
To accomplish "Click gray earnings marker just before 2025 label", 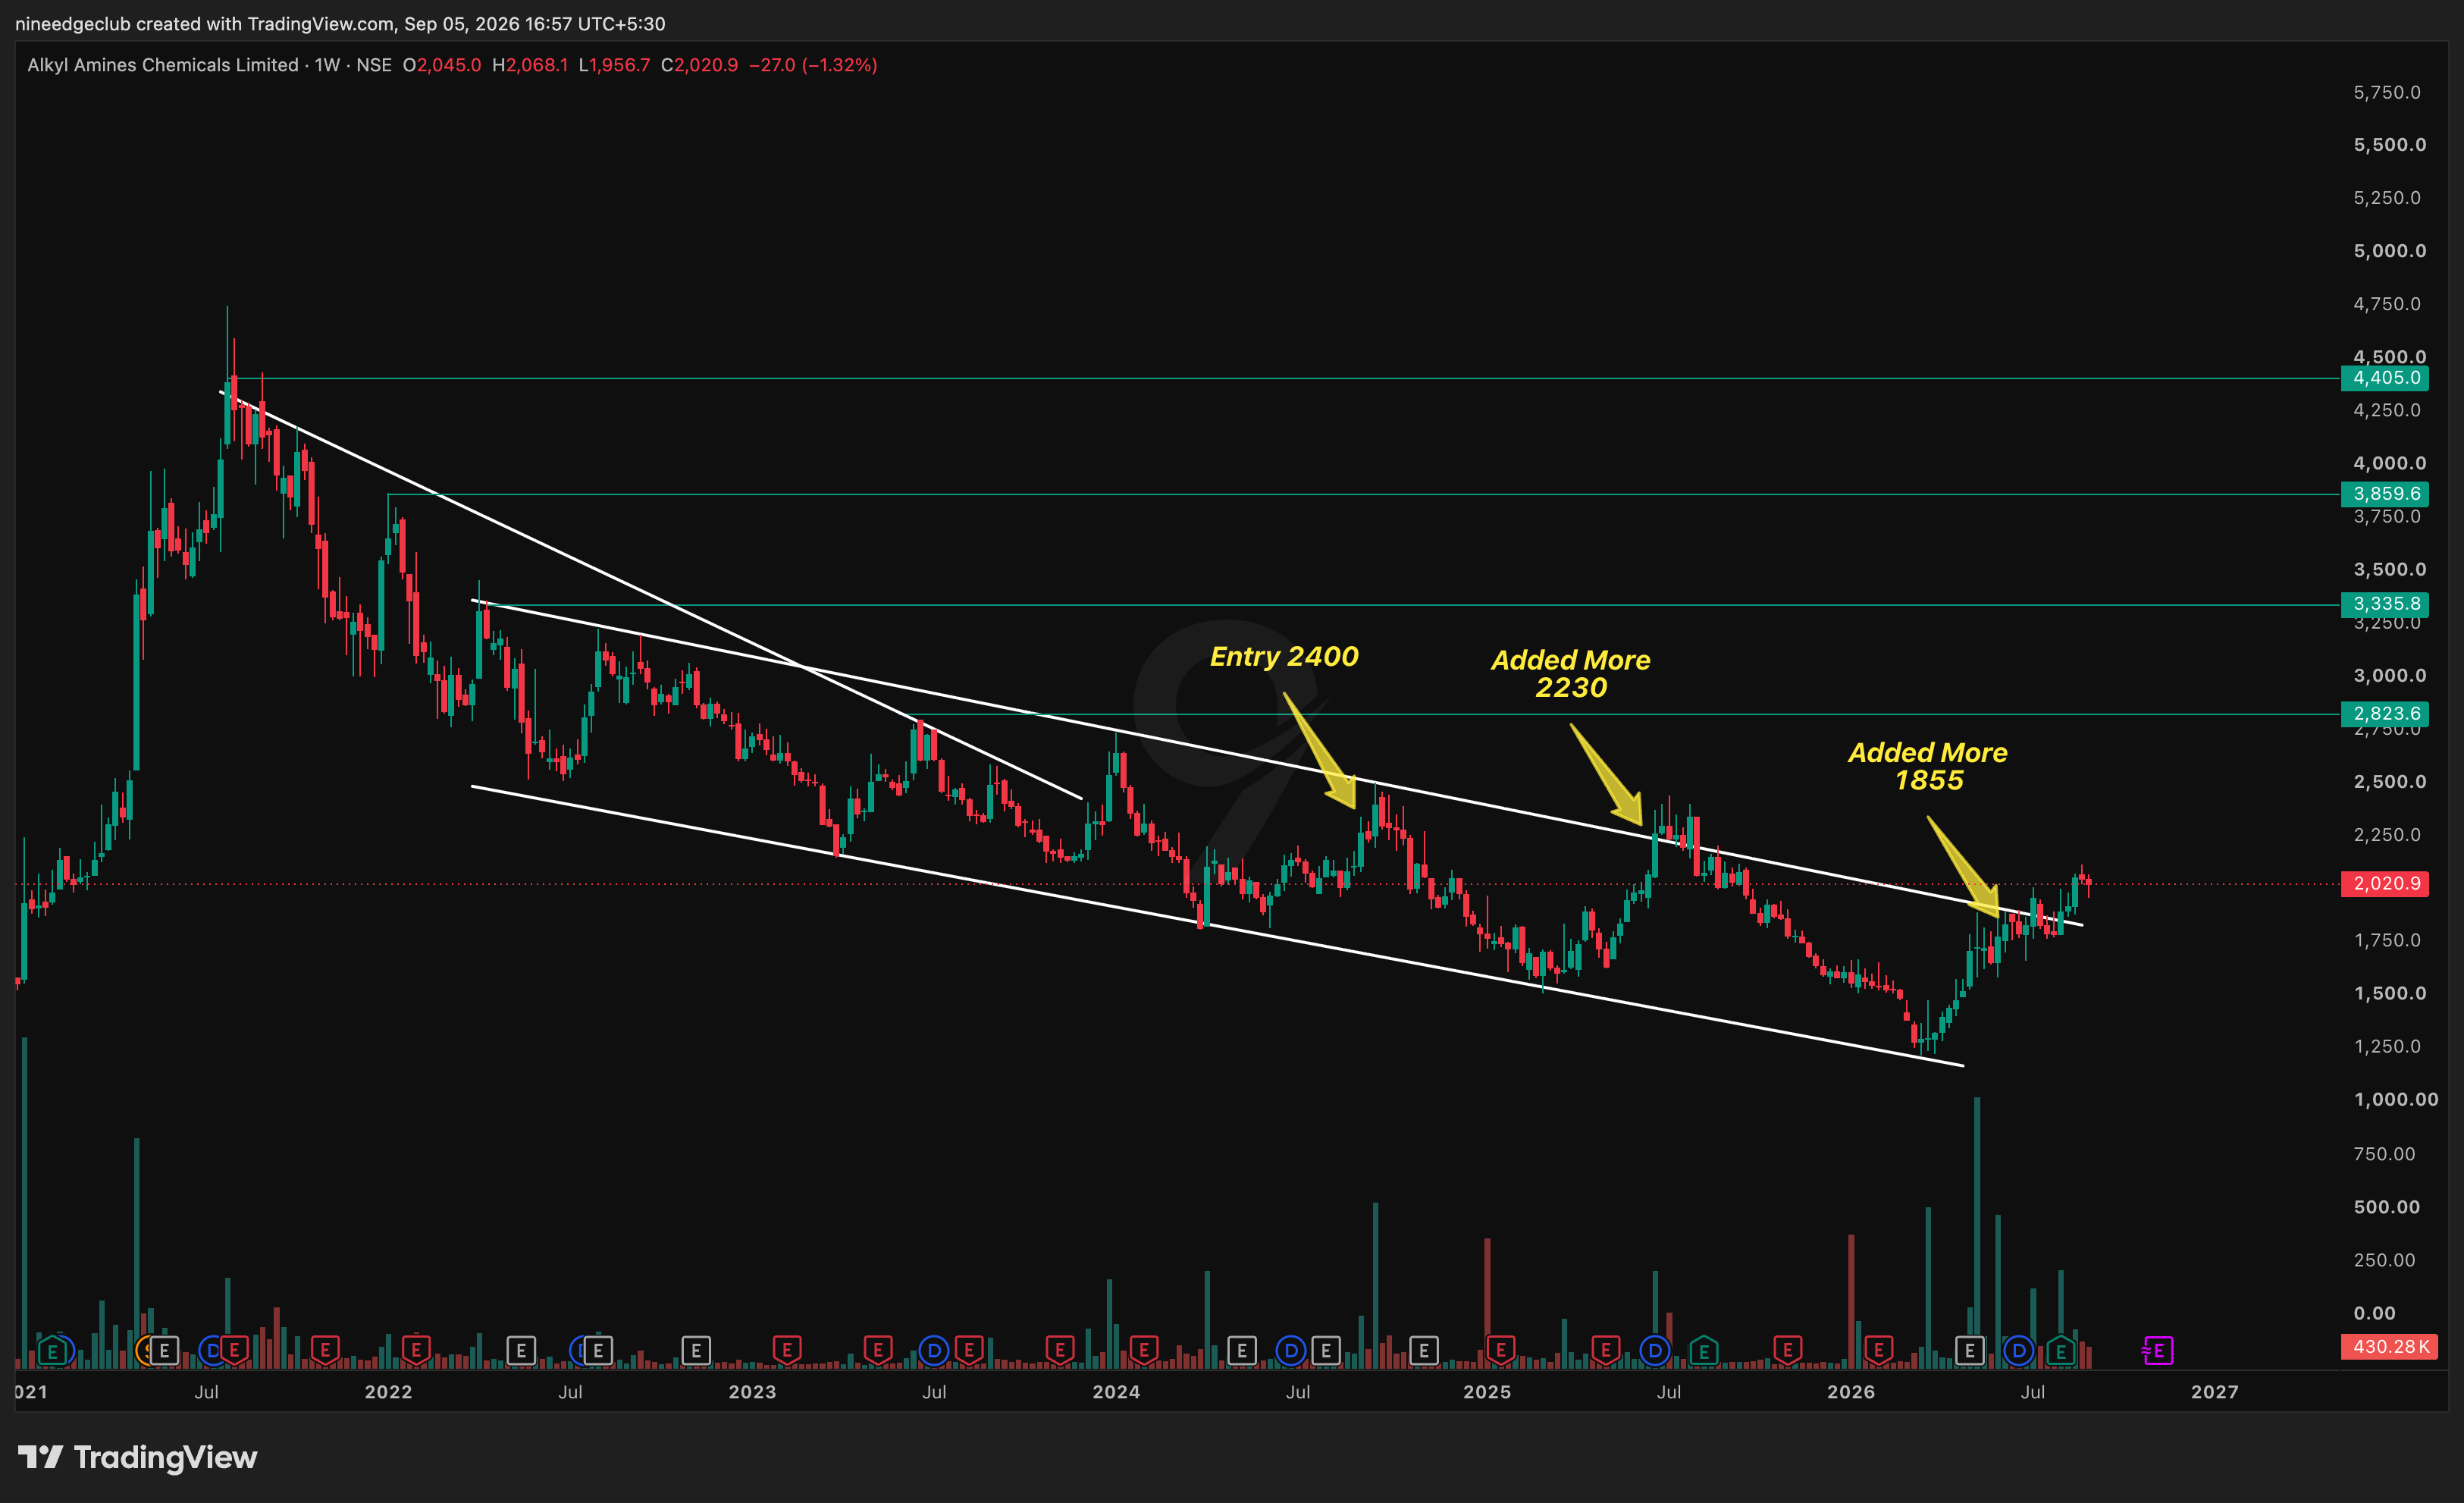I will pyautogui.click(x=1424, y=1351).
